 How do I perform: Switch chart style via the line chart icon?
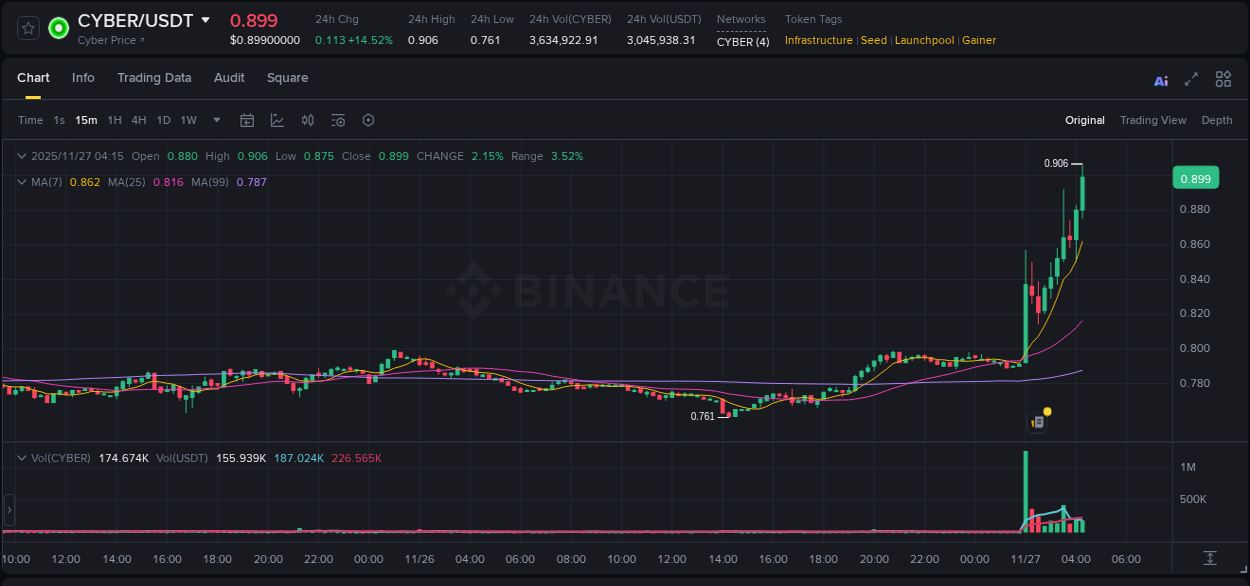pos(277,120)
